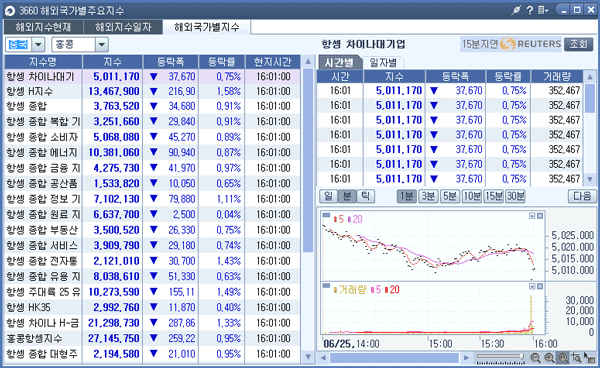Select the 홍콩항셍지수 row
The image size is (600, 368).
(x=152, y=339)
